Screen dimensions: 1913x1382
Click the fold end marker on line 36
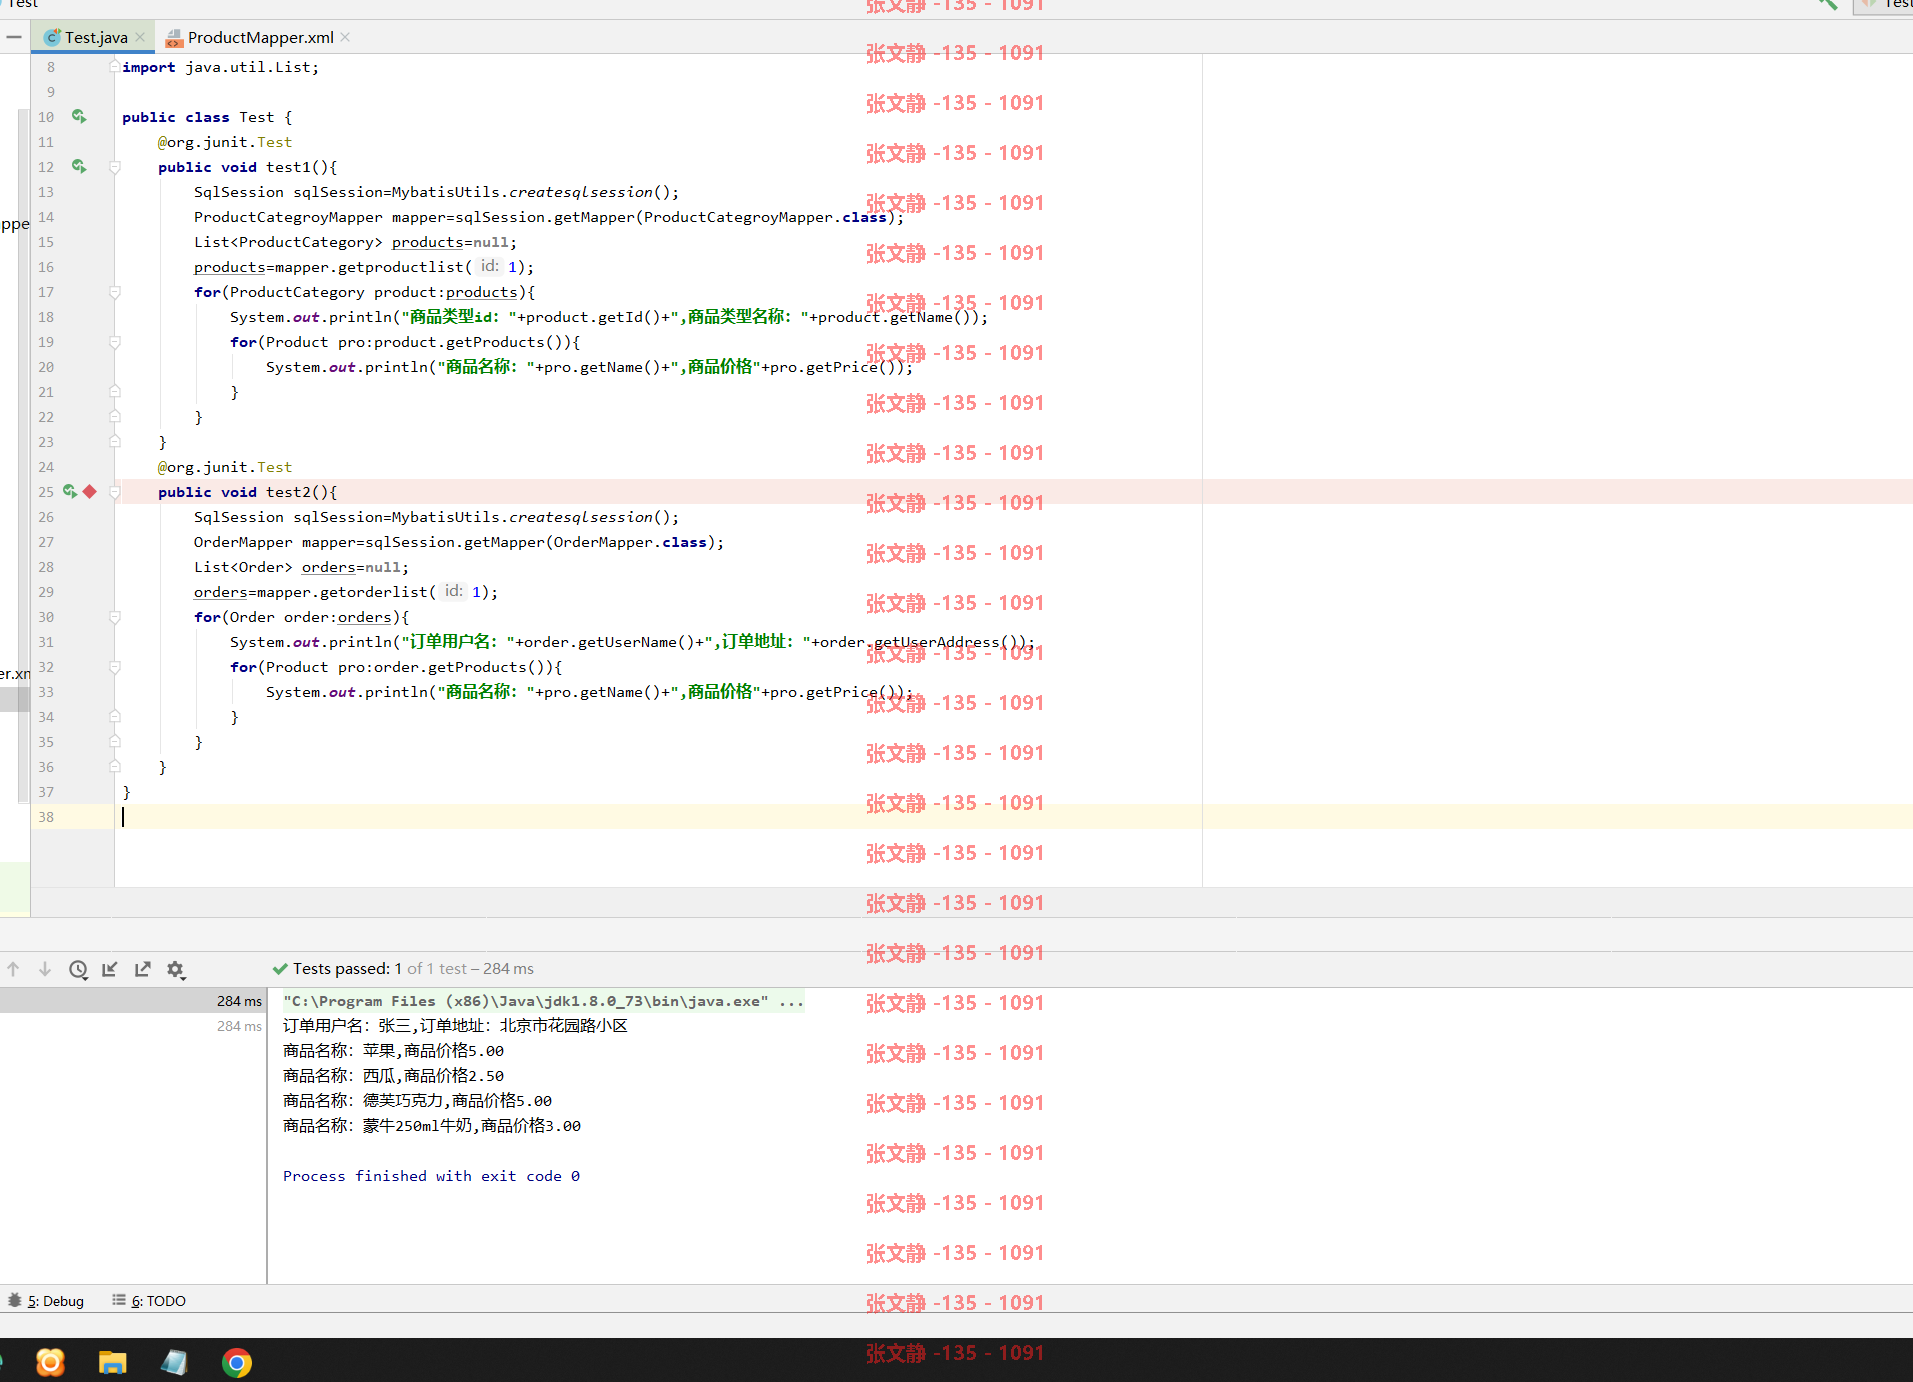(x=115, y=767)
